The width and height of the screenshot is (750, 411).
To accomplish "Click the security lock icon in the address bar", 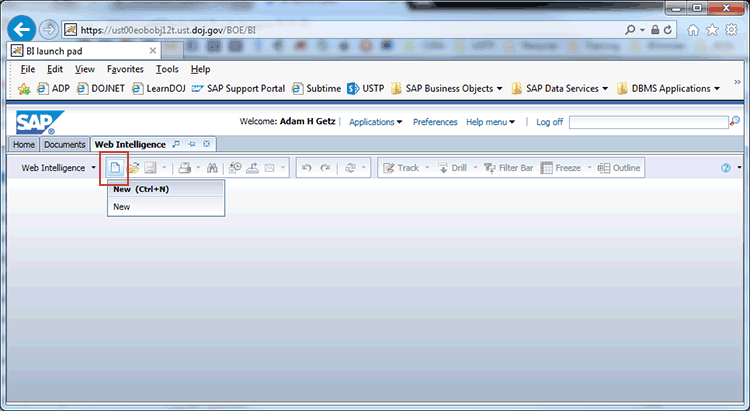I will [x=655, y=30].
